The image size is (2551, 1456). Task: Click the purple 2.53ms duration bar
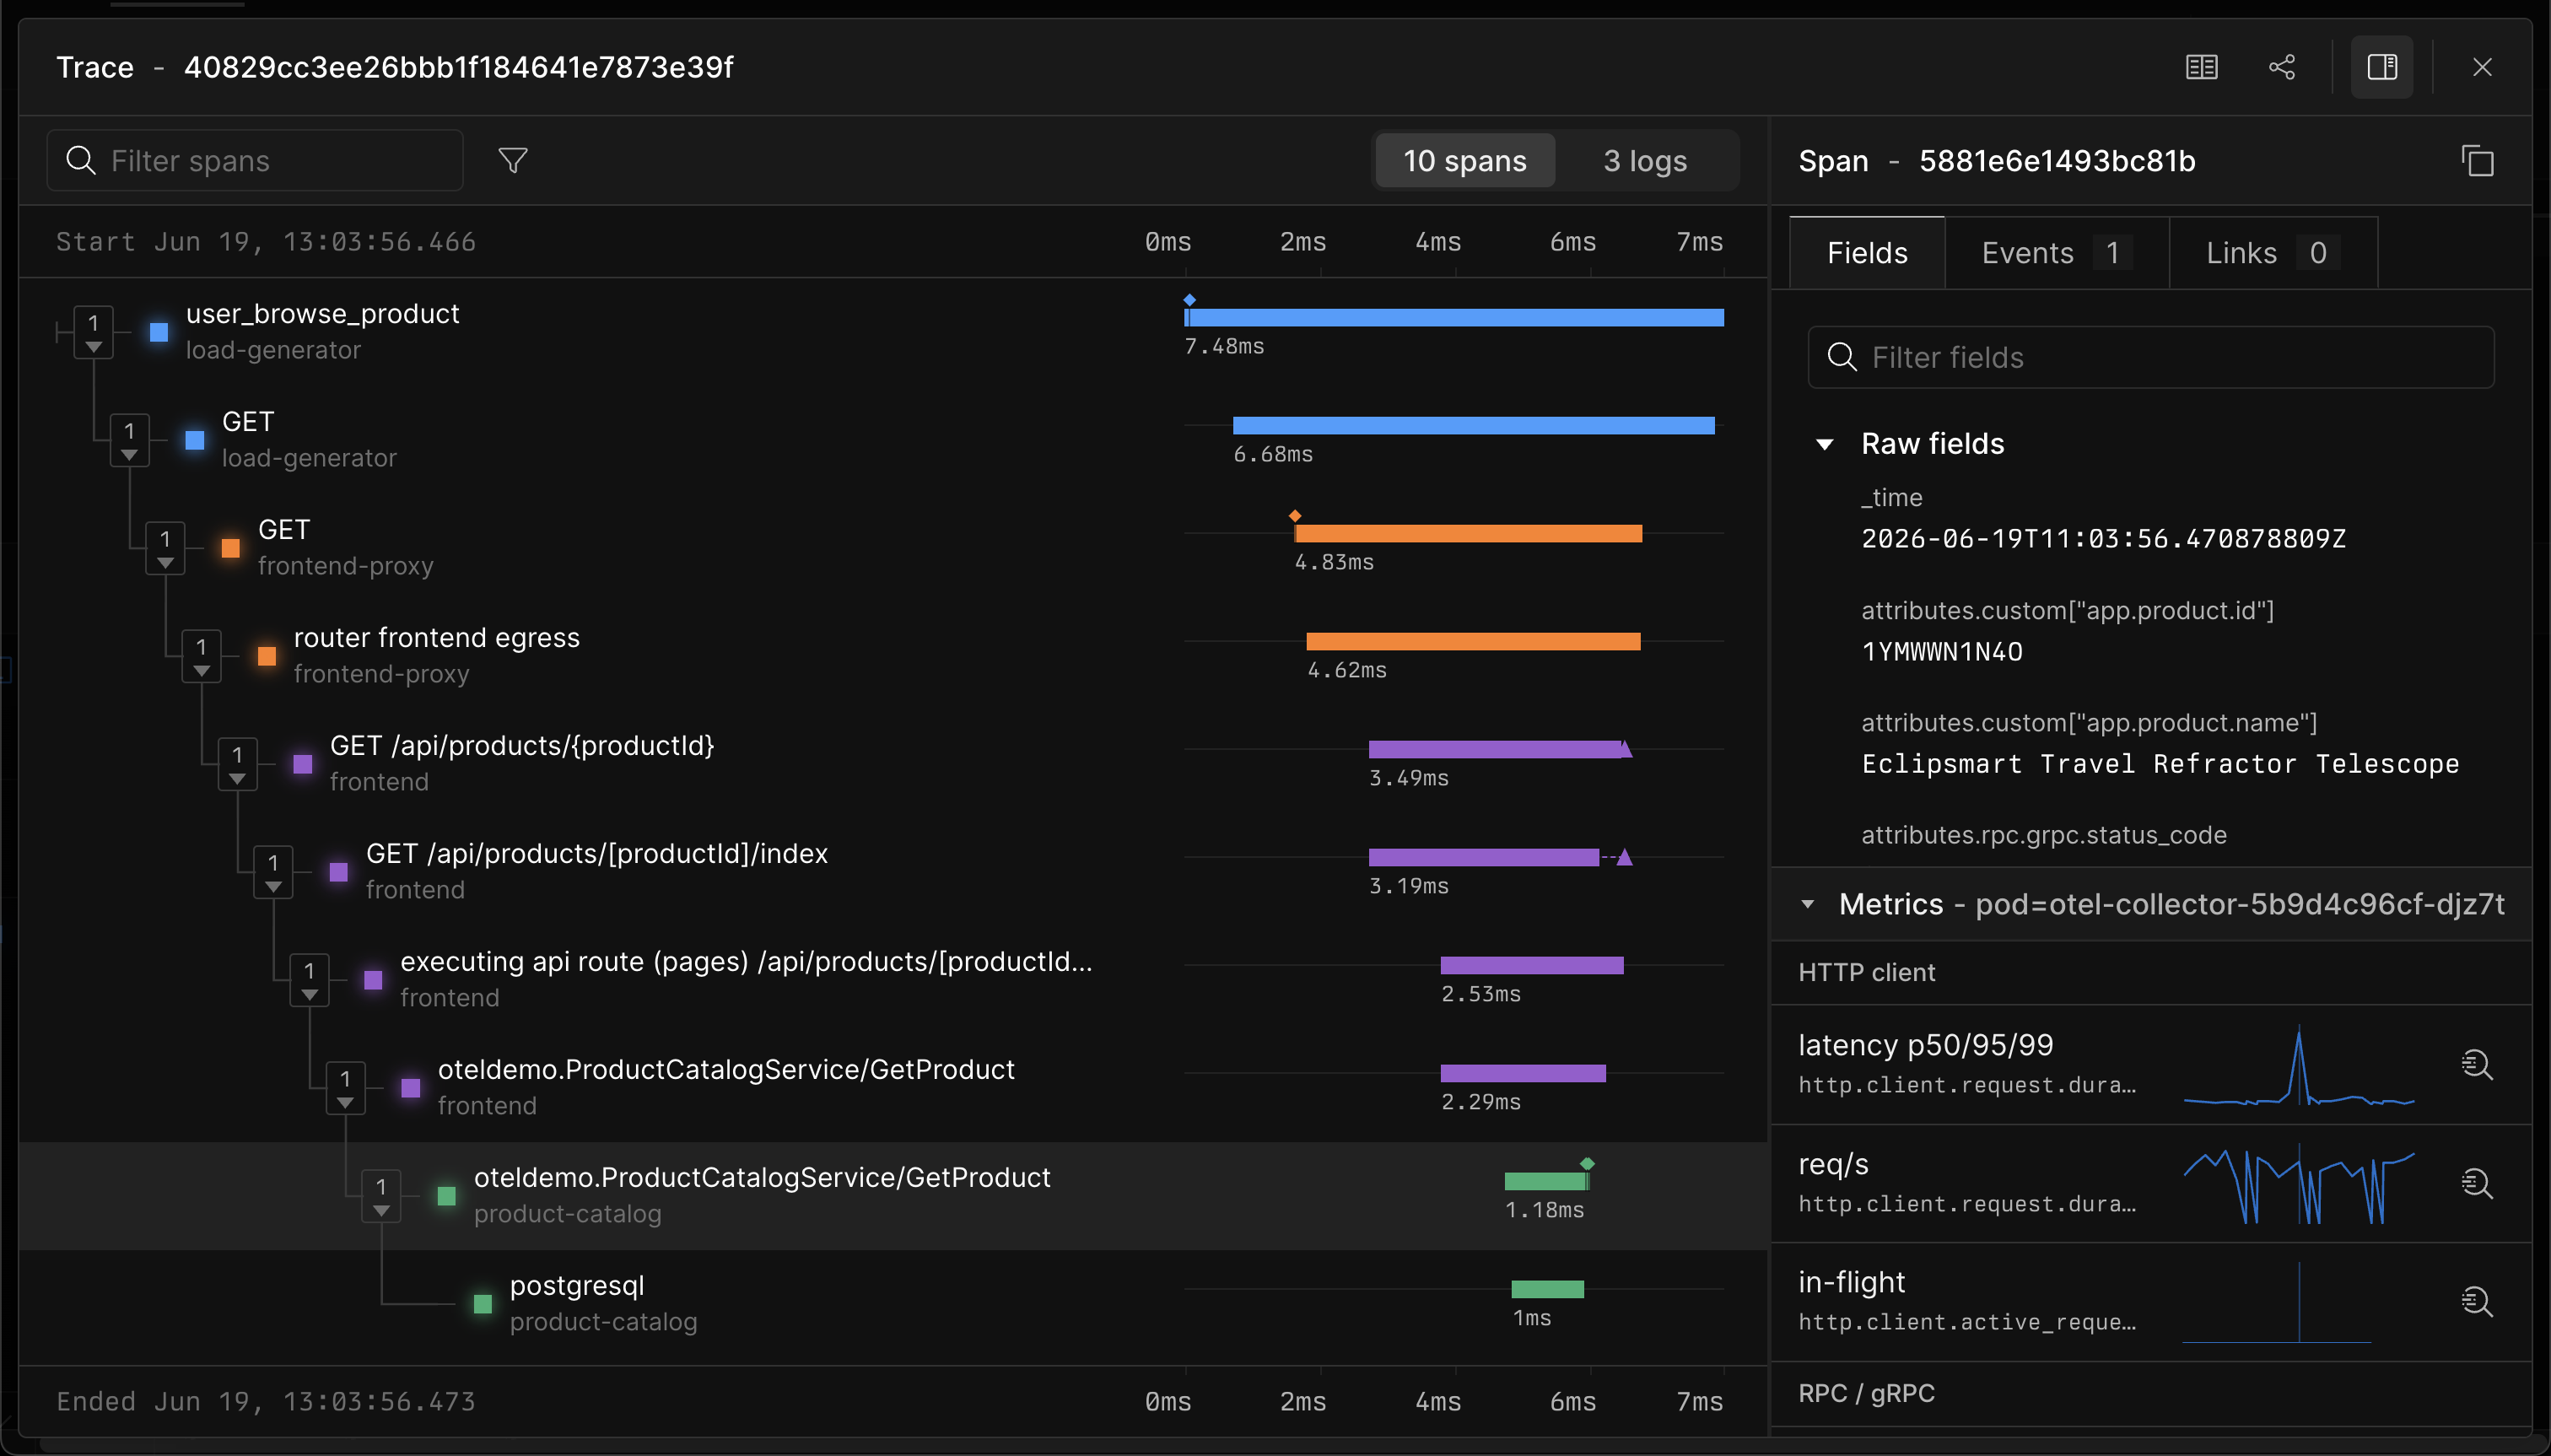1532,966
